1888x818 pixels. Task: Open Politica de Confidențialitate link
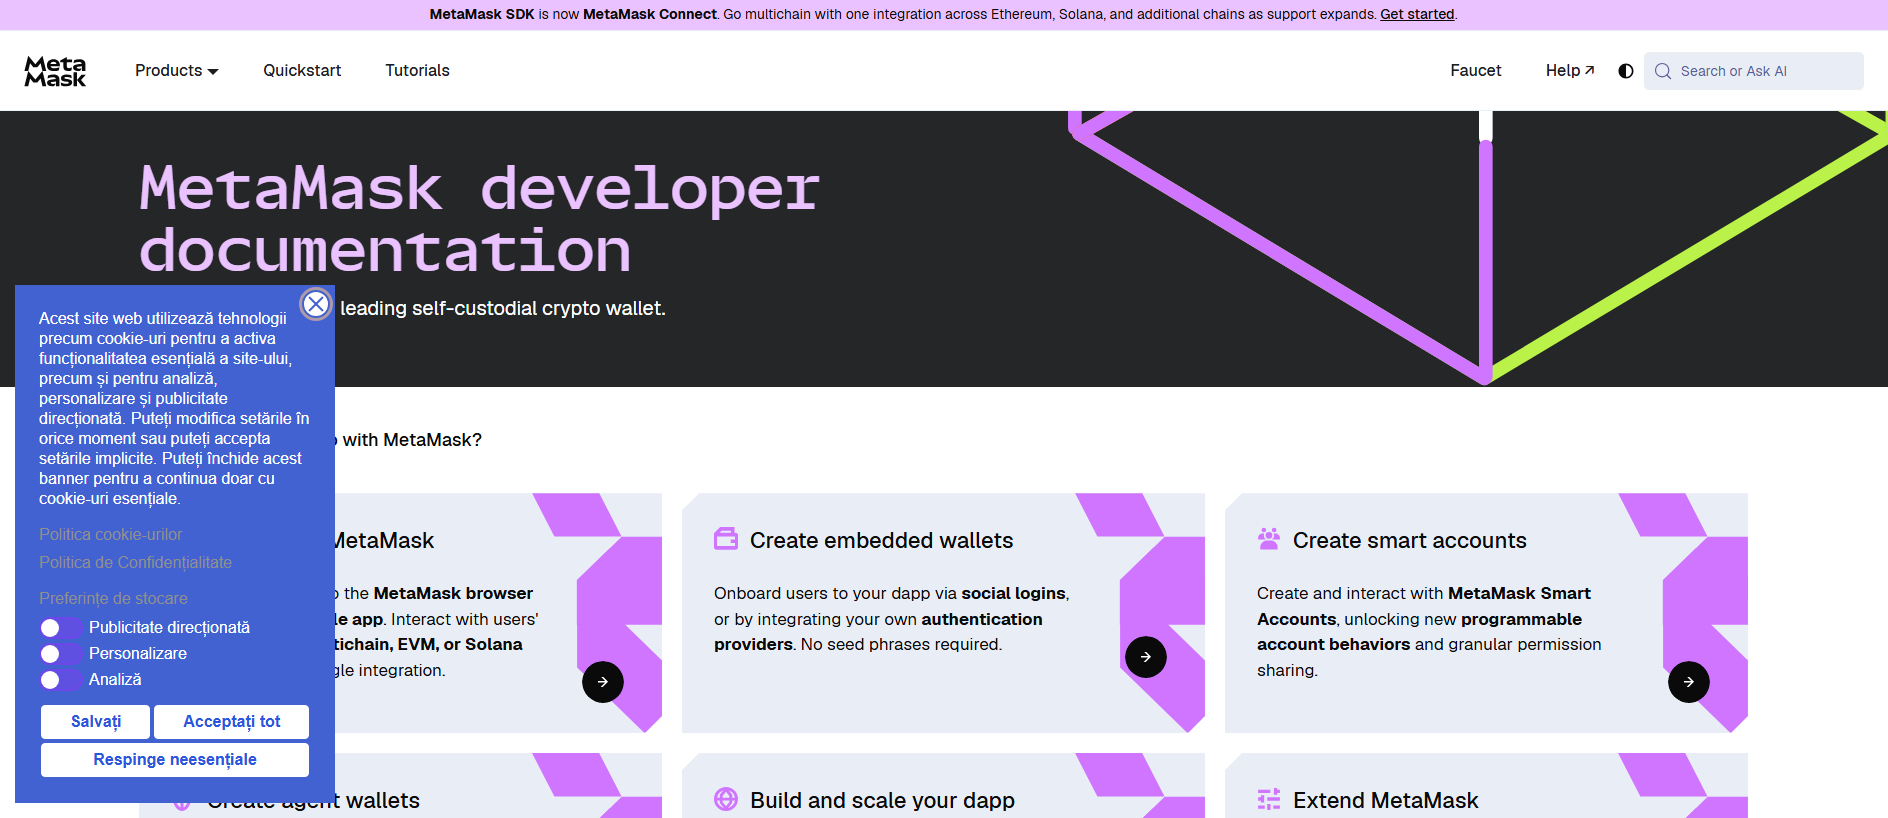pos(135,563)
